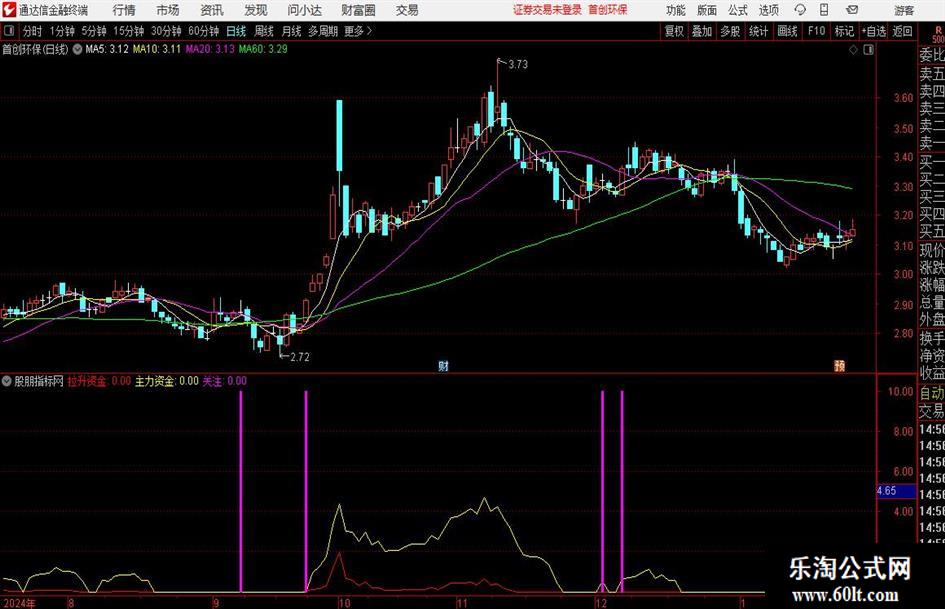Click the MA20: 3.13 label
Screen dimensions: 945x609
(x=210, y=49)
